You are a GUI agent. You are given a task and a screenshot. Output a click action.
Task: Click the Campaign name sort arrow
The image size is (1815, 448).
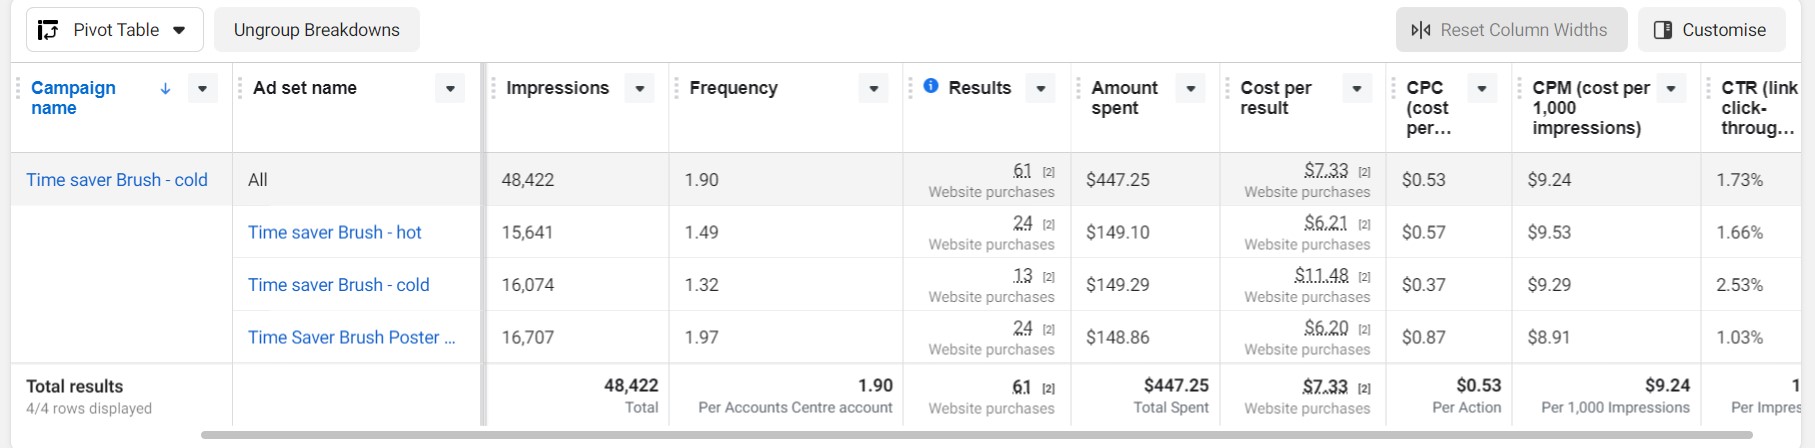click(x=165, y=88)
